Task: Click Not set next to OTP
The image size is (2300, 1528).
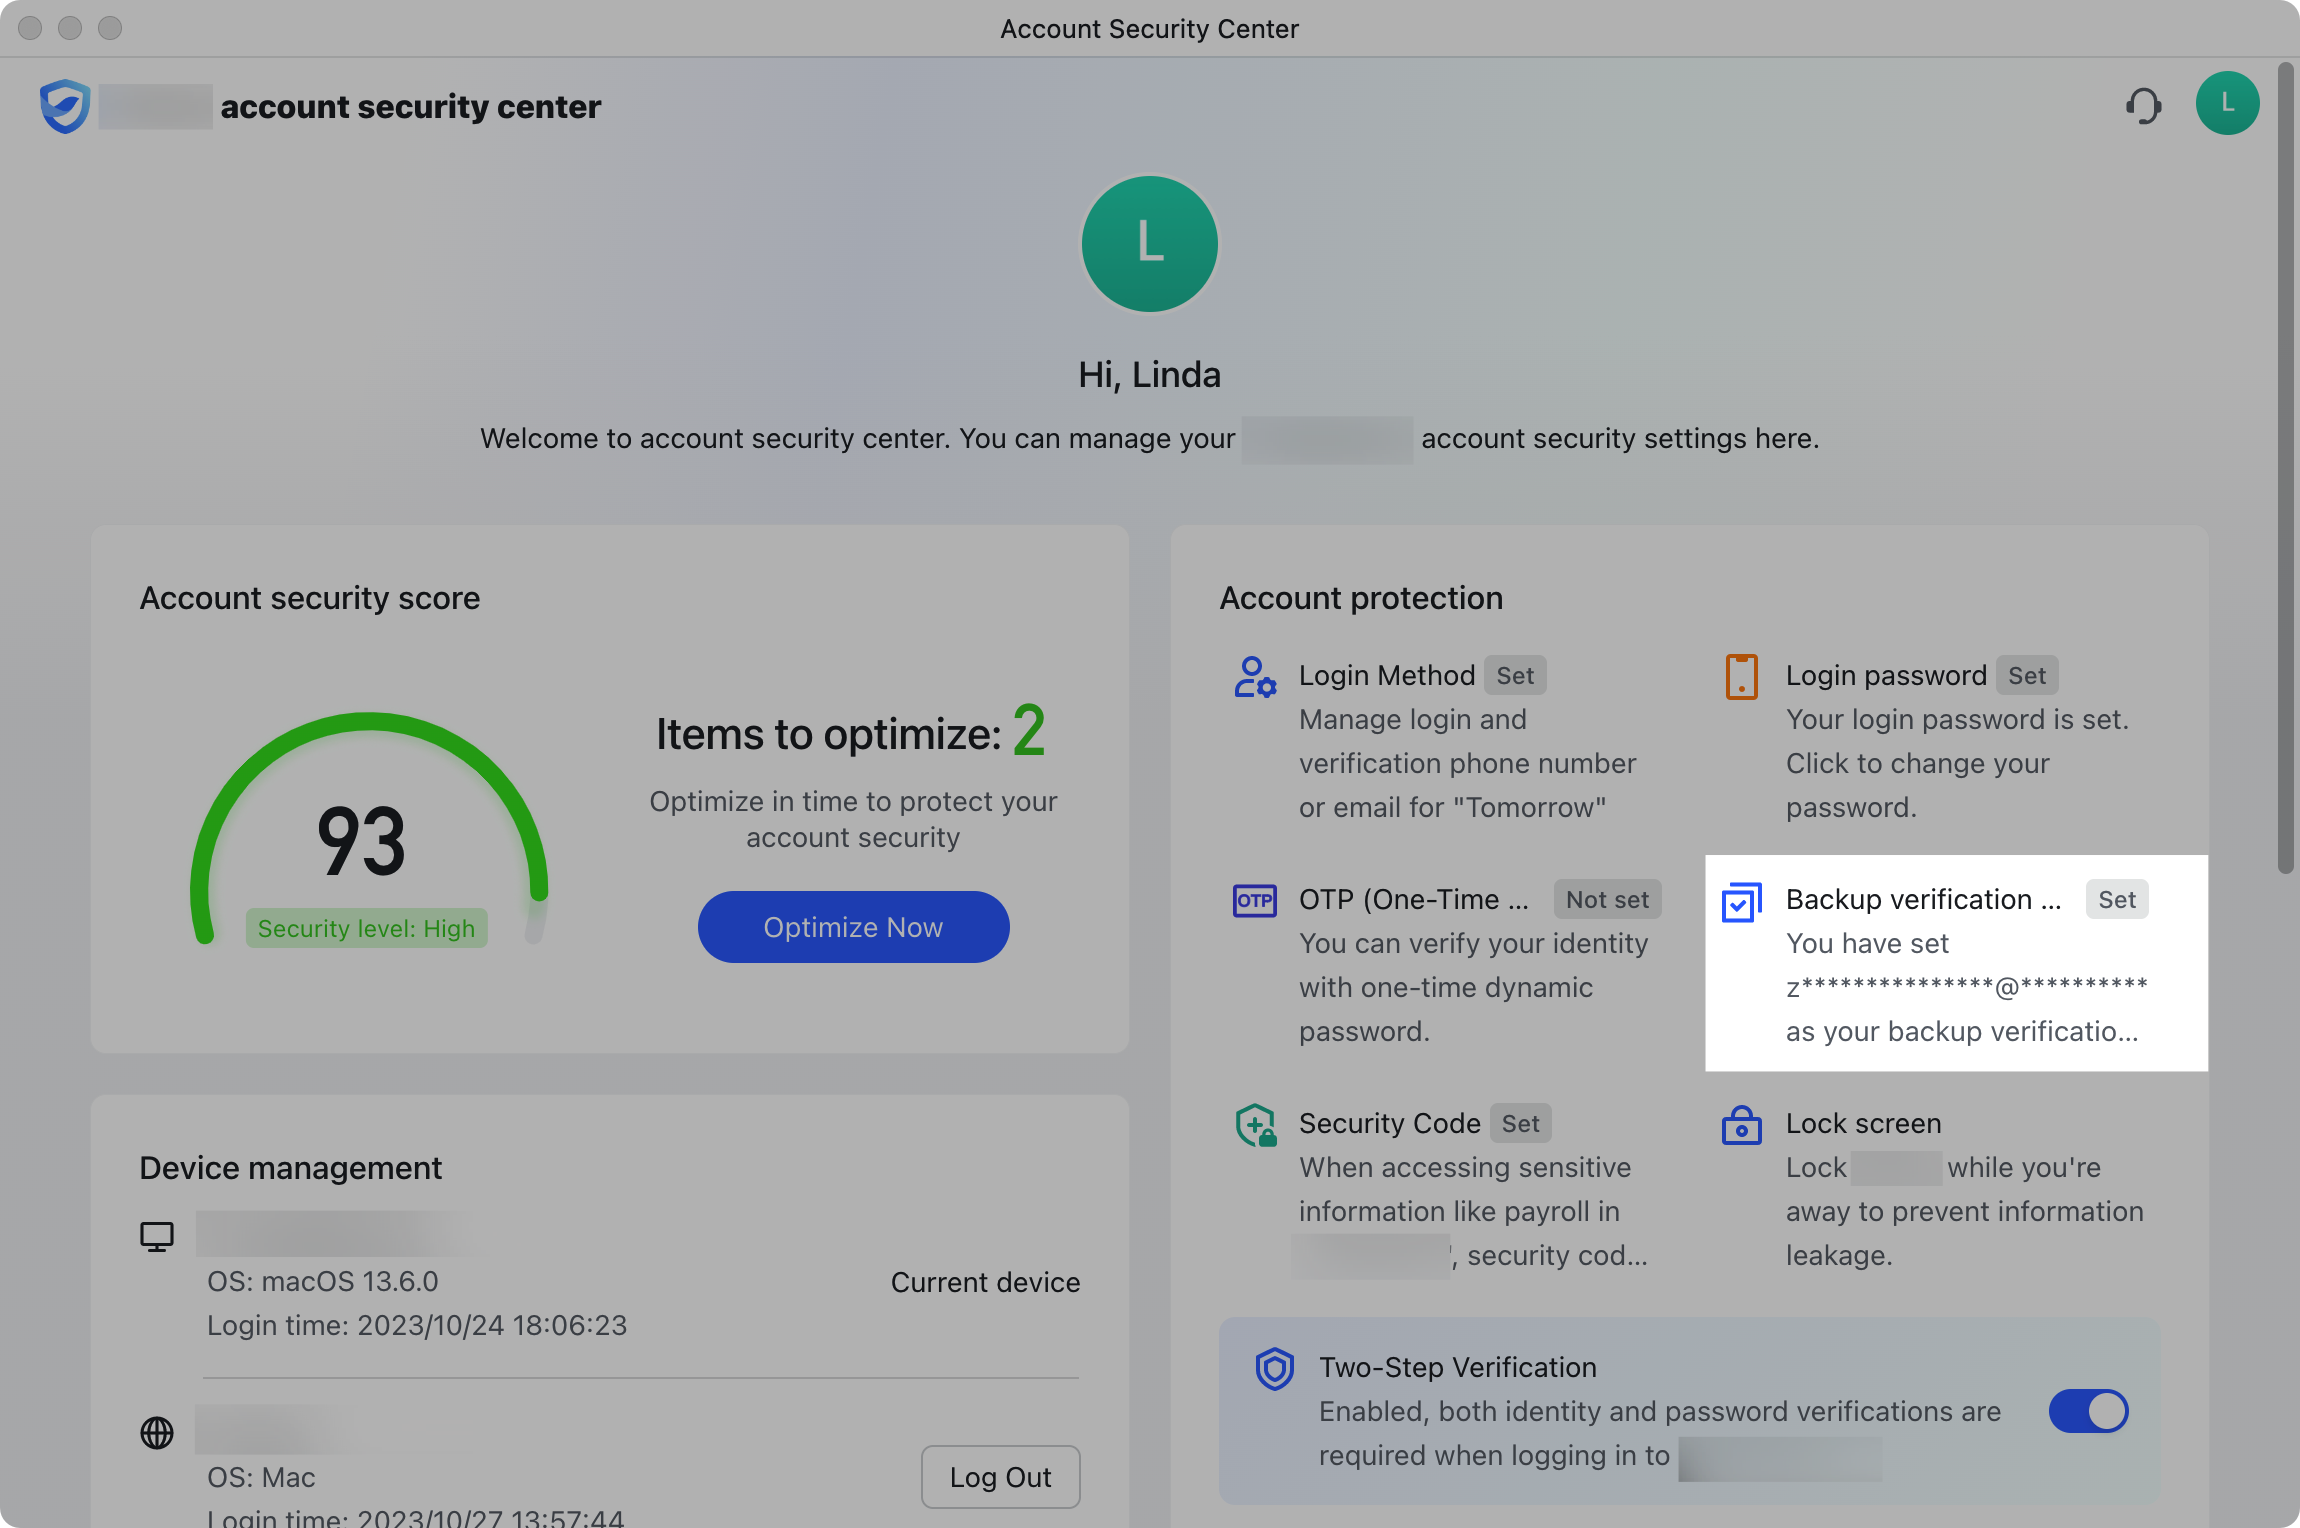Action: click(x=1606, y=899)
